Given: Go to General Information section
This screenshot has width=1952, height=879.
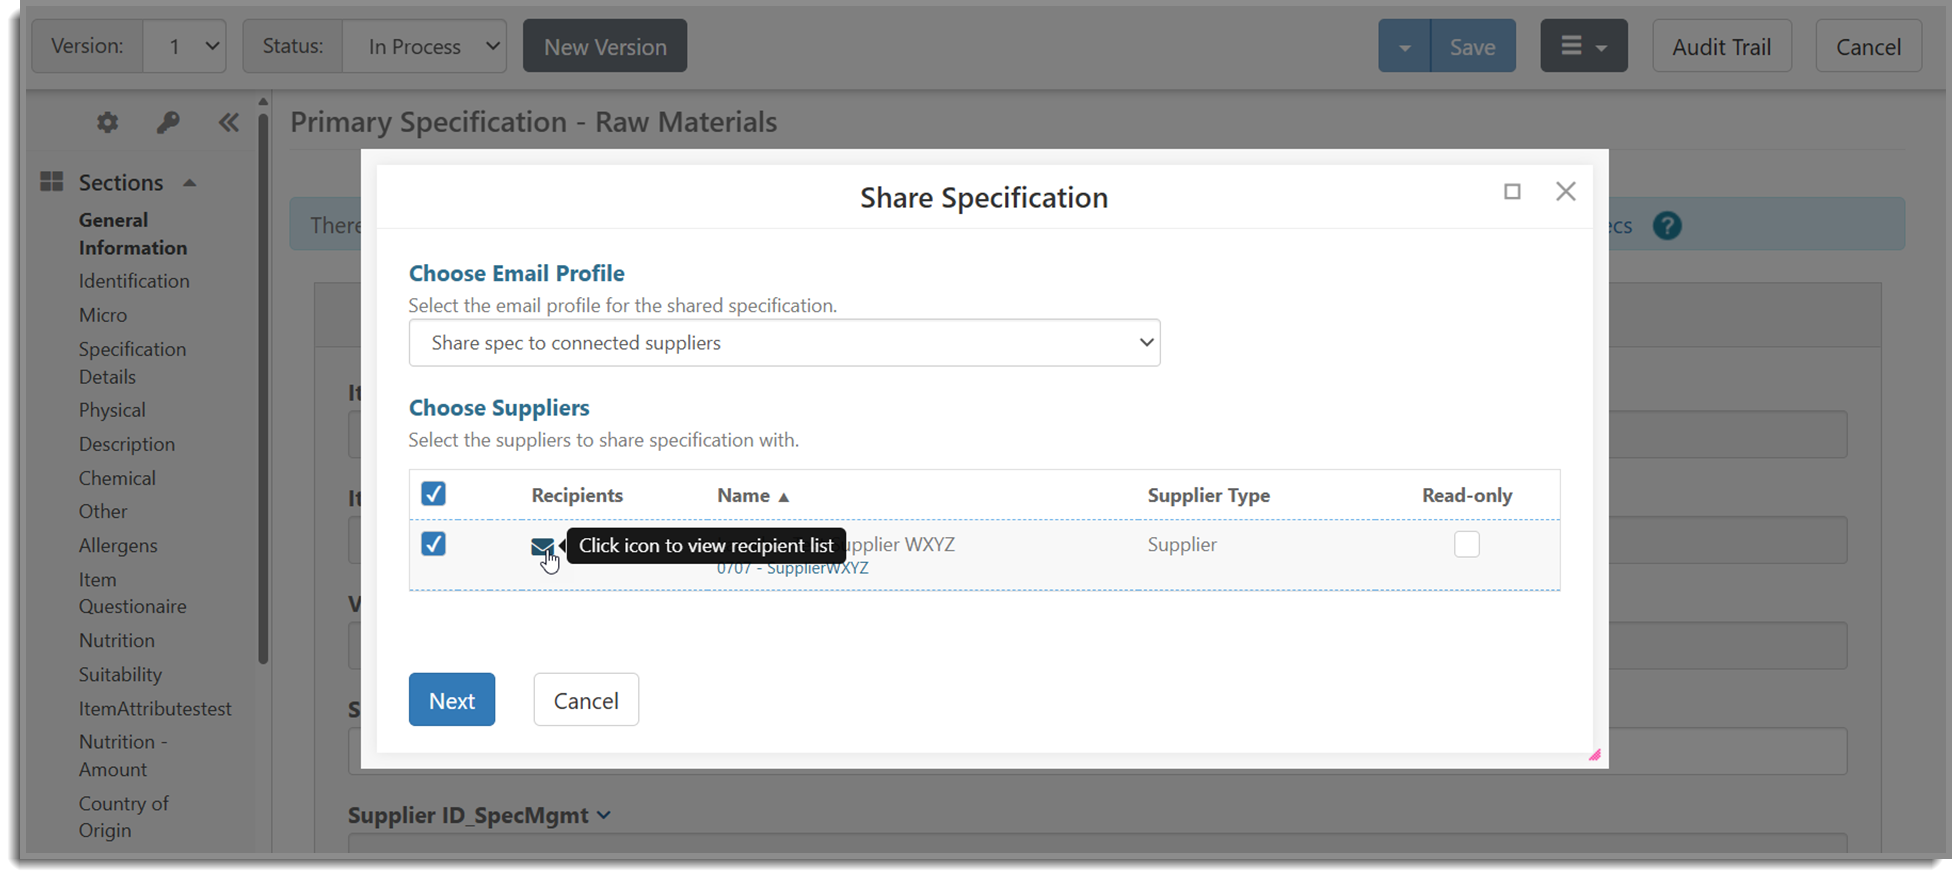Looking at the screenshot, I should pyautogui.click(x=133, y=233).
